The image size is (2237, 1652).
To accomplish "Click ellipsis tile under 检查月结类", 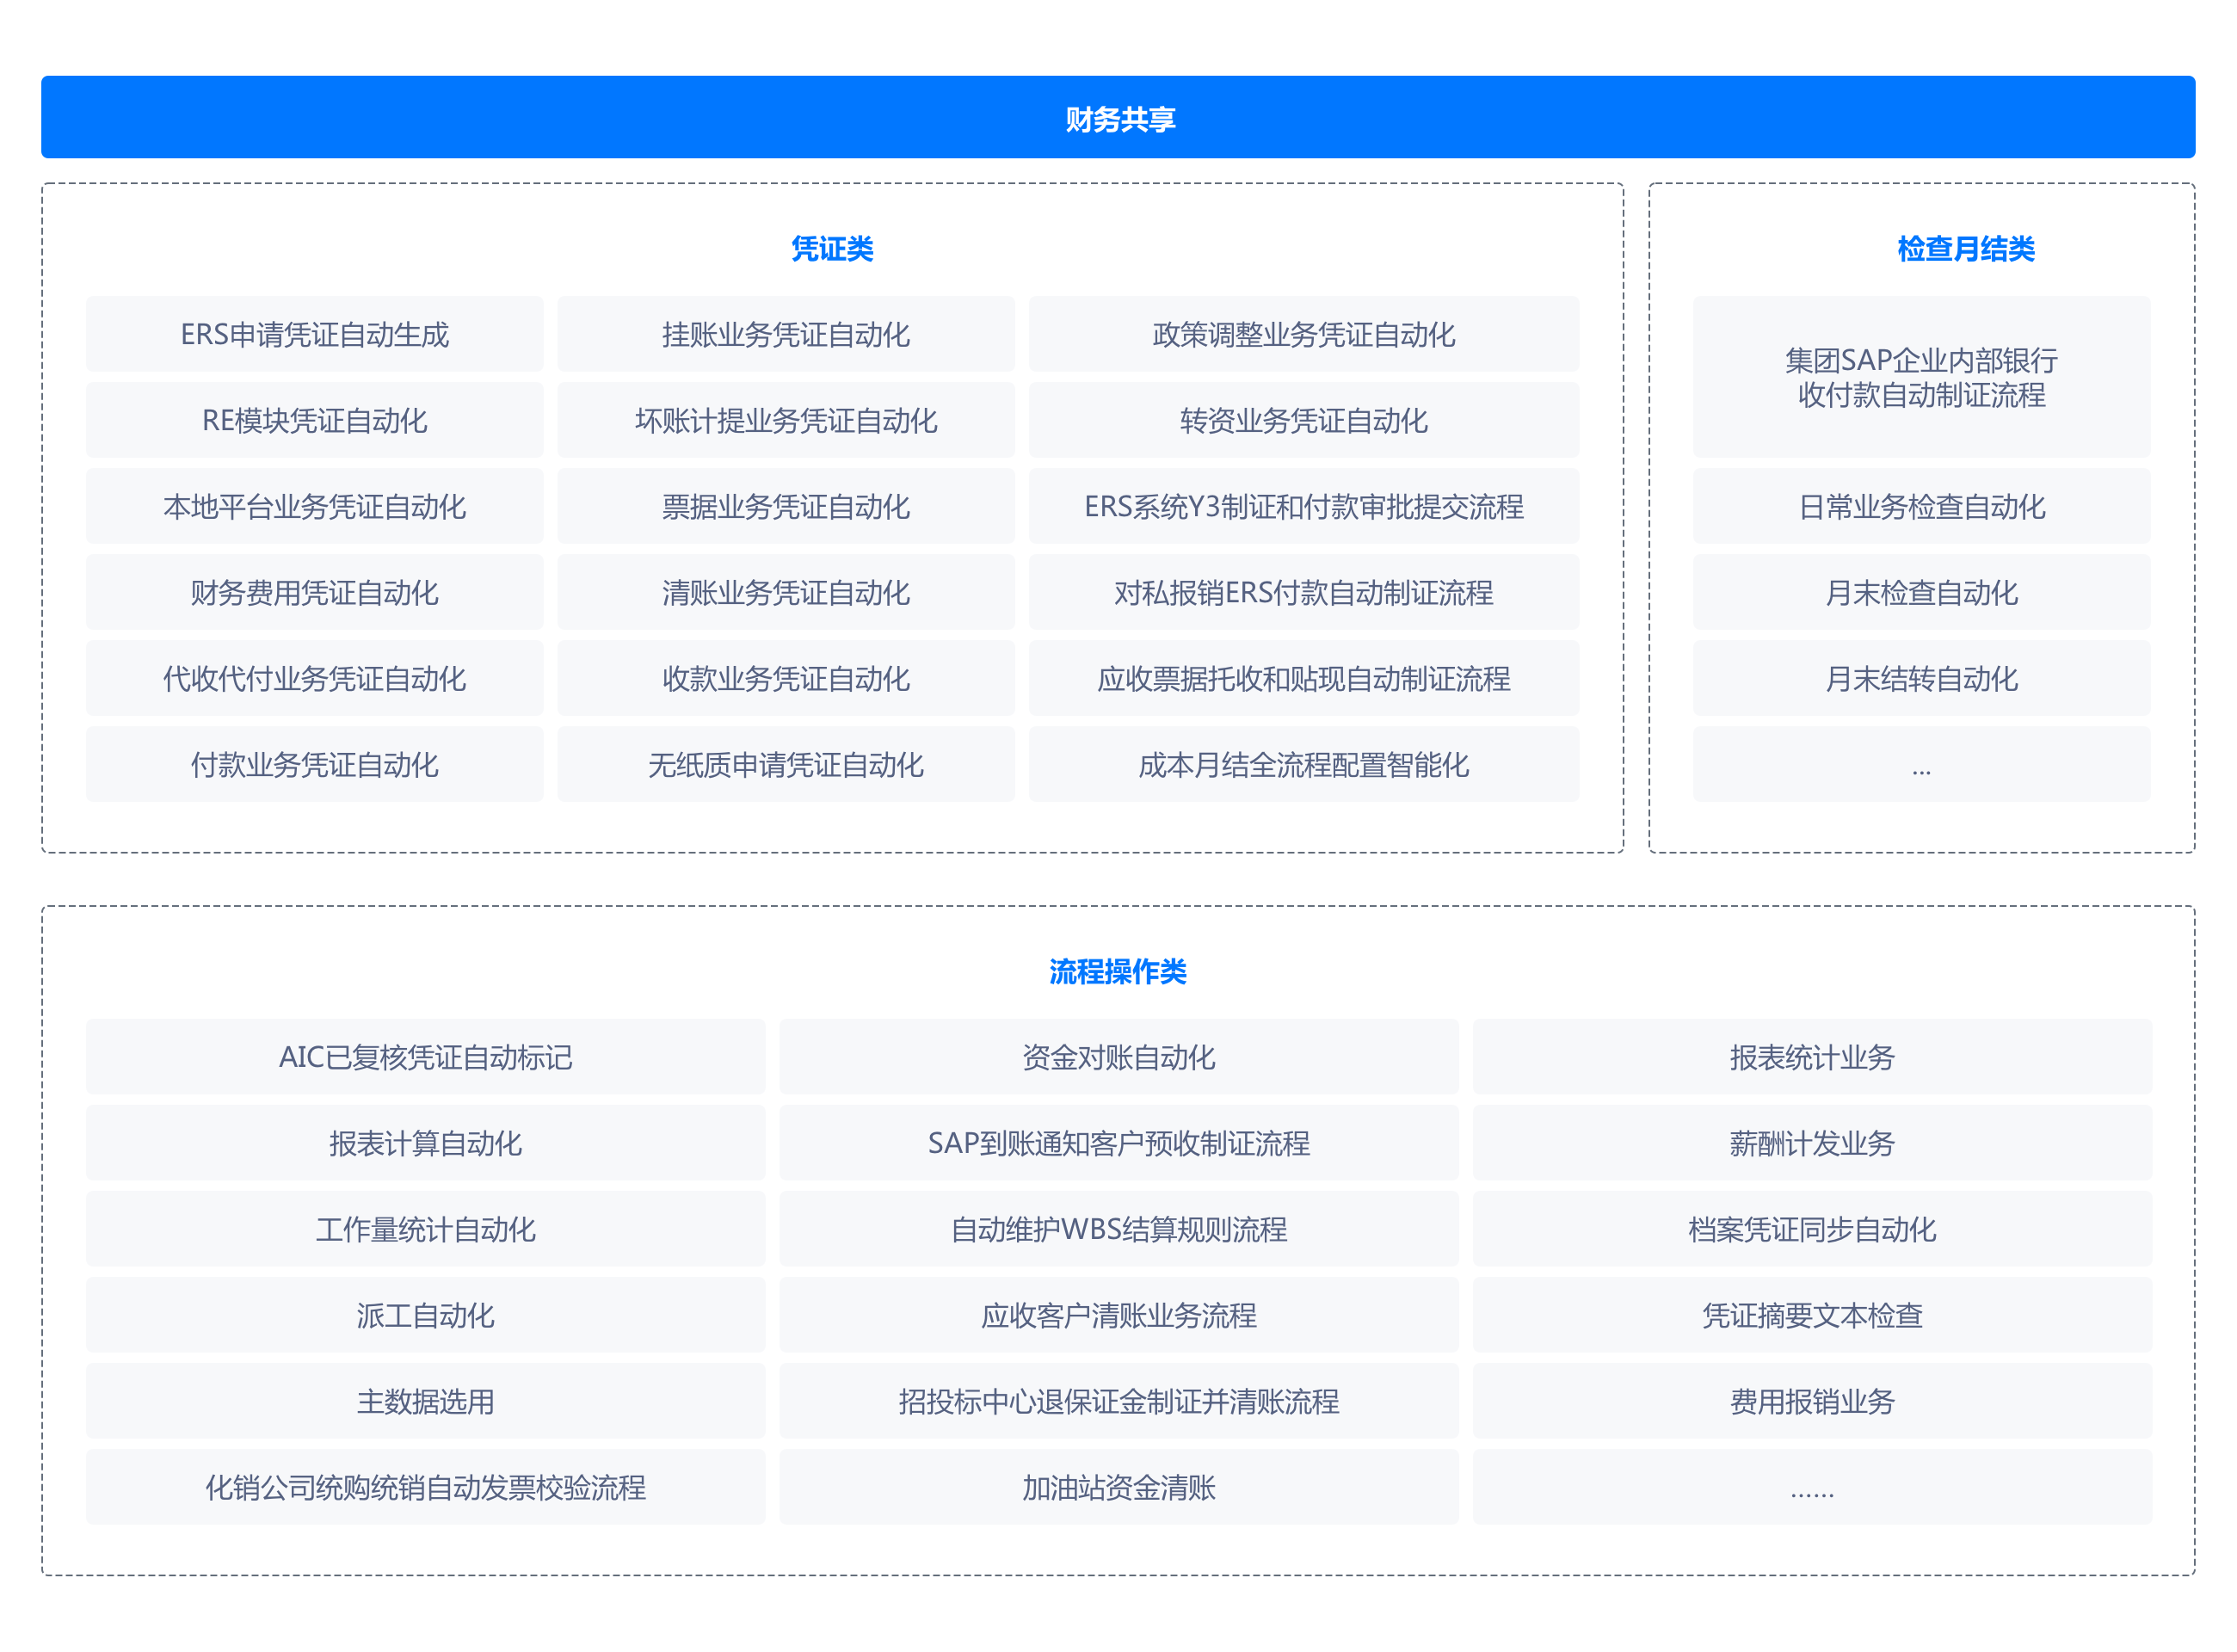I will click(x=1921, y=765).
